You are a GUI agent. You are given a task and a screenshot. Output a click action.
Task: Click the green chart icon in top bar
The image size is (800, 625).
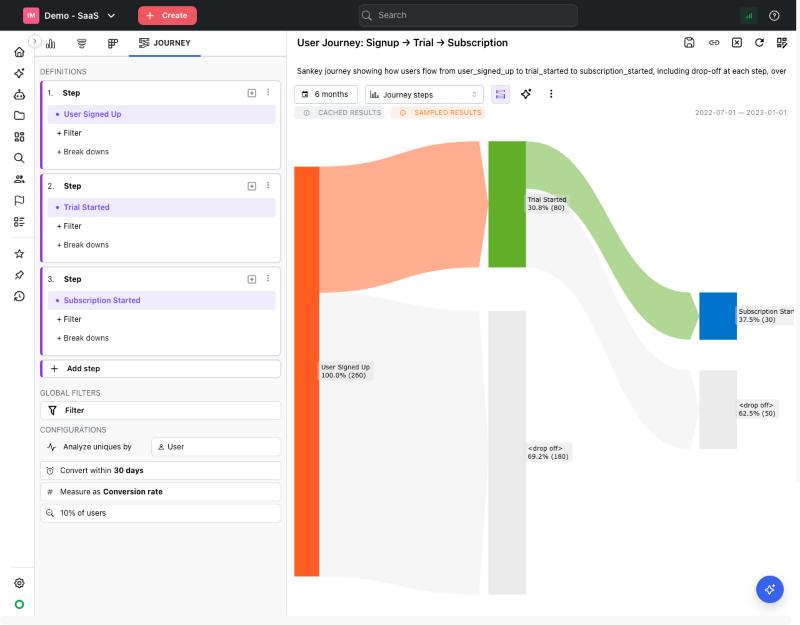coord(749,16)
